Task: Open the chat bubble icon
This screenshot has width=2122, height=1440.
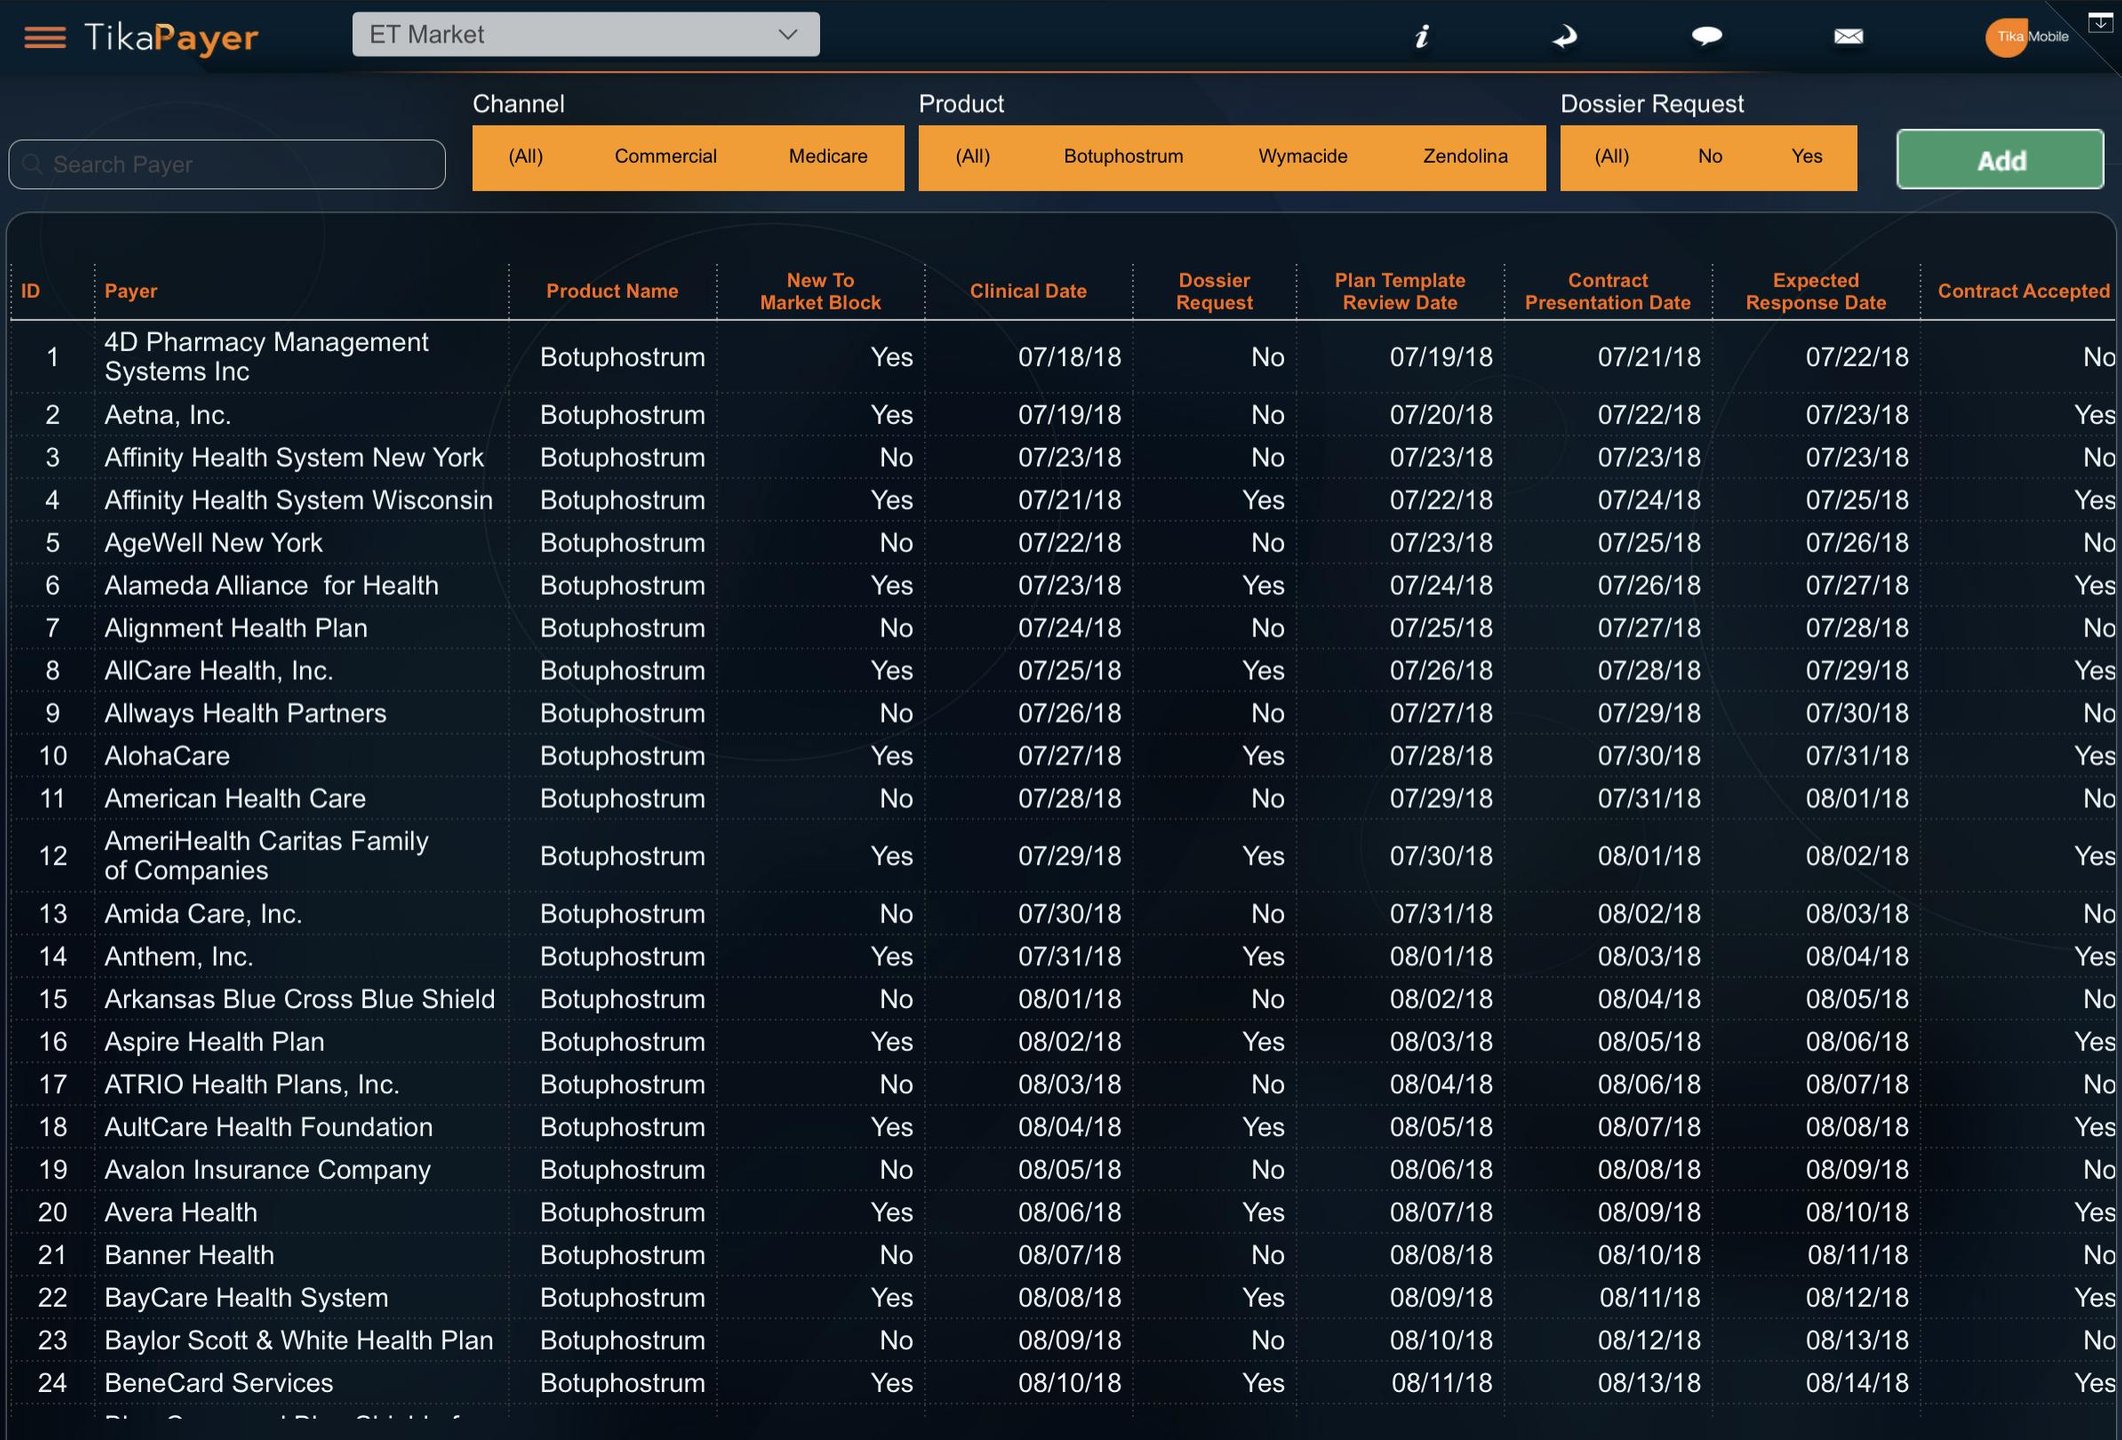Action: 1706,37
